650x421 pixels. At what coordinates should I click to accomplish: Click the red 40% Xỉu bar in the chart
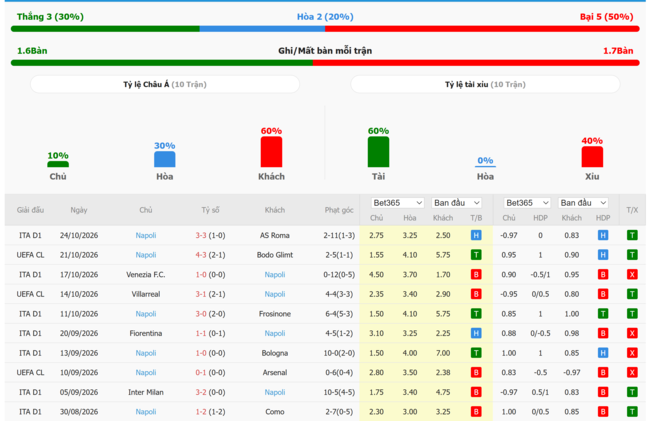(592, 157)
